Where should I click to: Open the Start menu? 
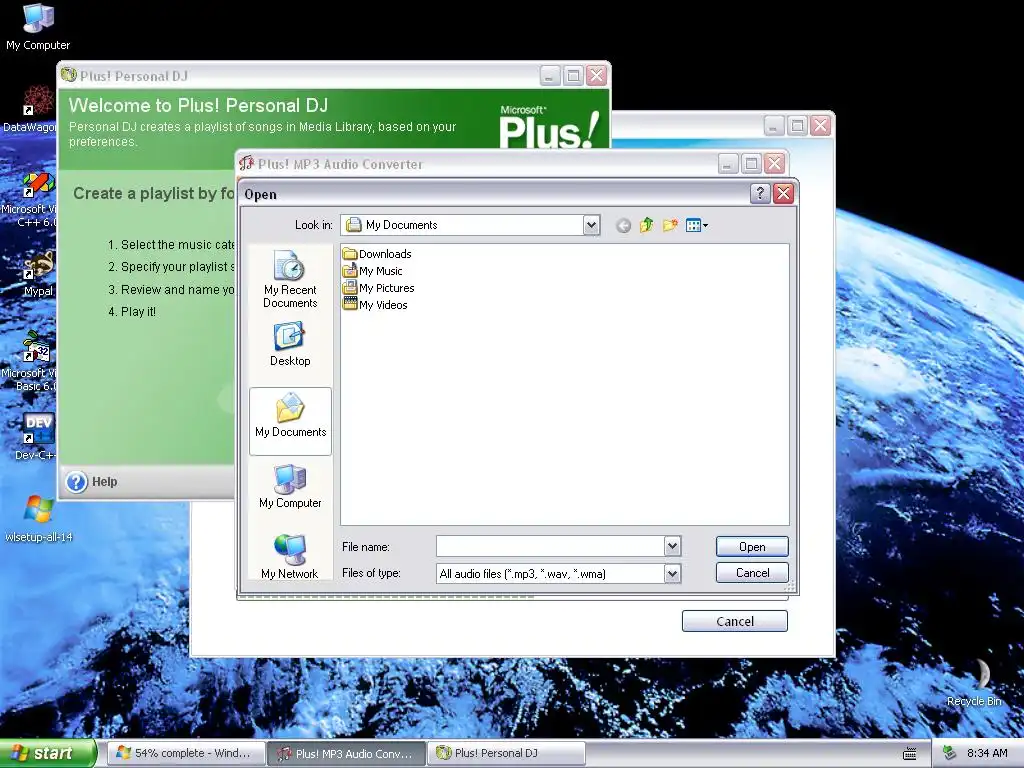click(x=47, y=753)
